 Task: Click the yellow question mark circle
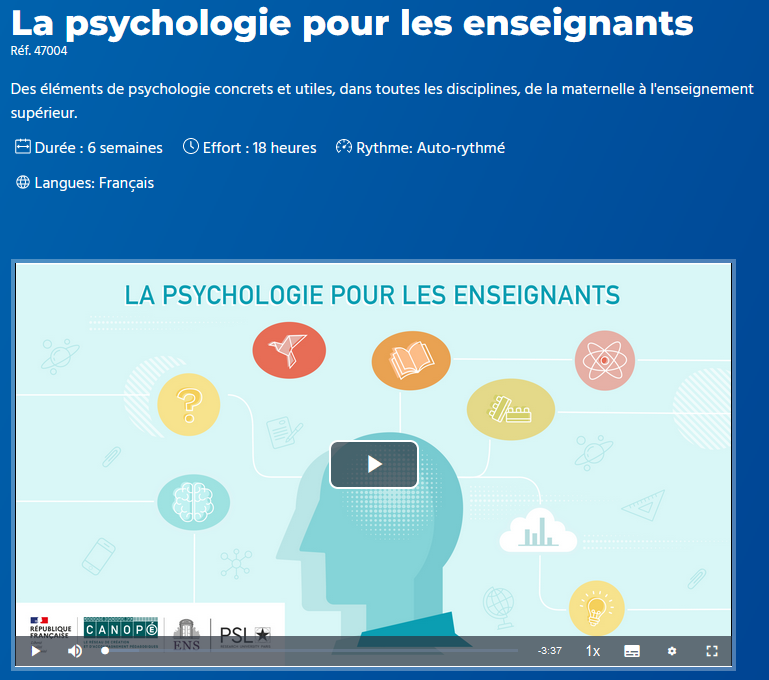[x=188, y=404]
